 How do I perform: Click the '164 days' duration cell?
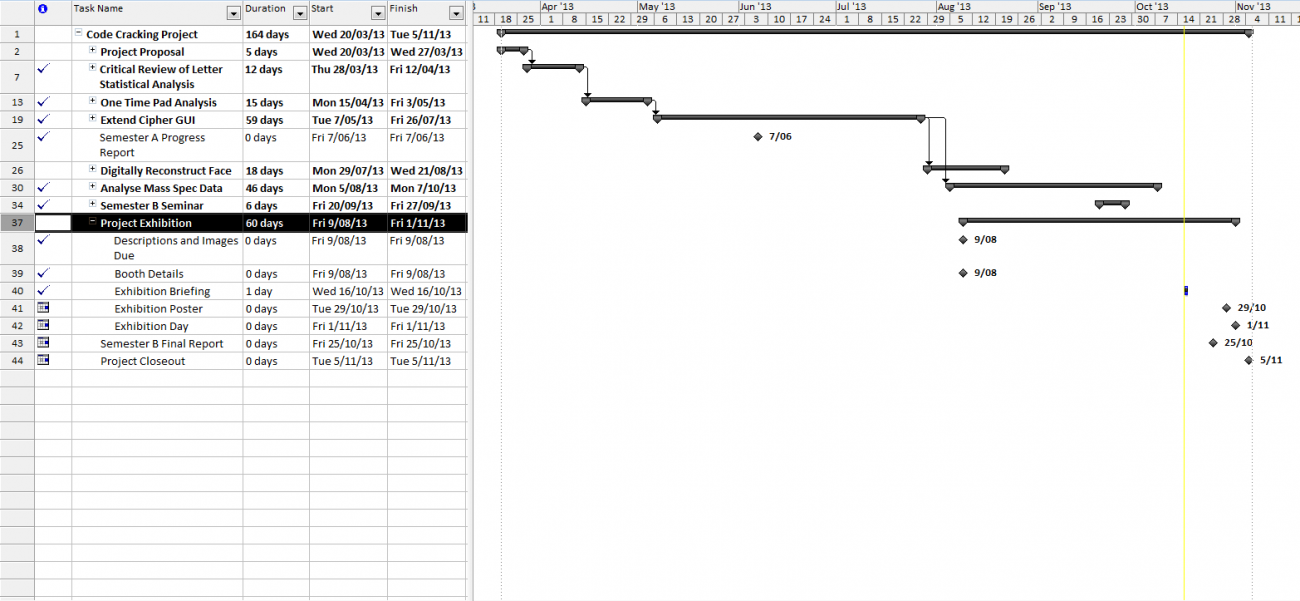pyautogui.click(x=275, y=34)
